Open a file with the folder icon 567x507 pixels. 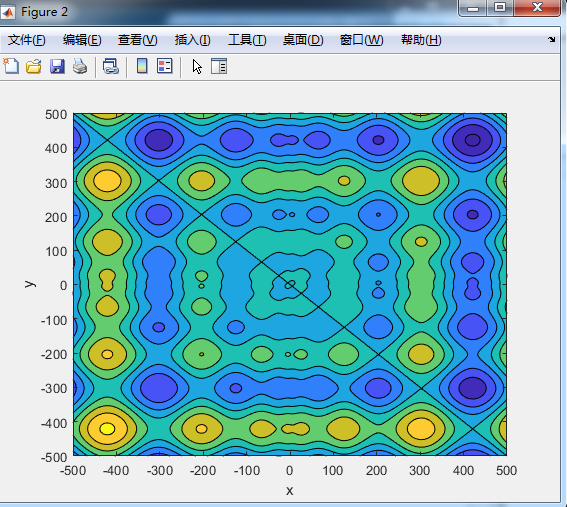34,67
